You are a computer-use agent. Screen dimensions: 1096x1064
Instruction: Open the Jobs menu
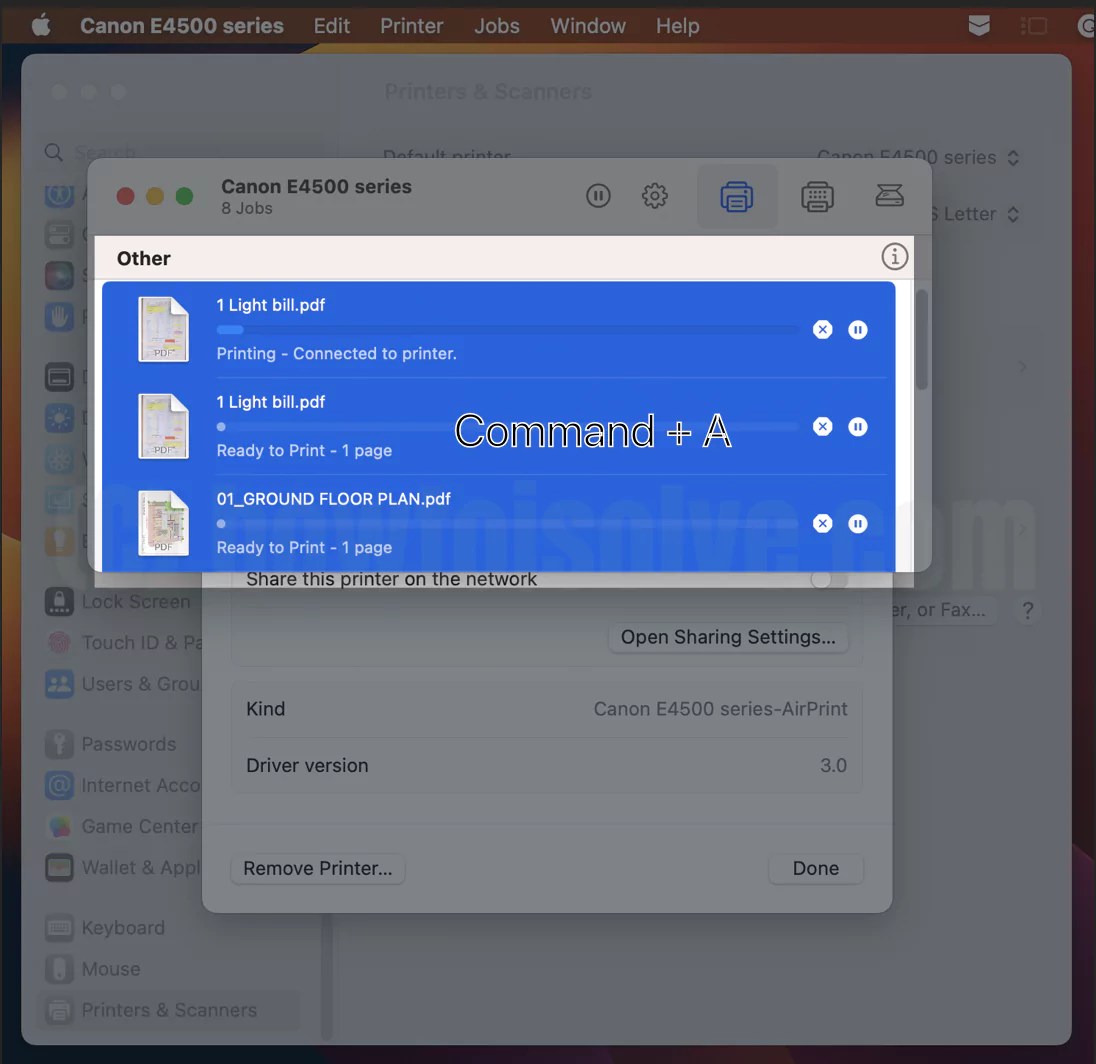(497, 26)
